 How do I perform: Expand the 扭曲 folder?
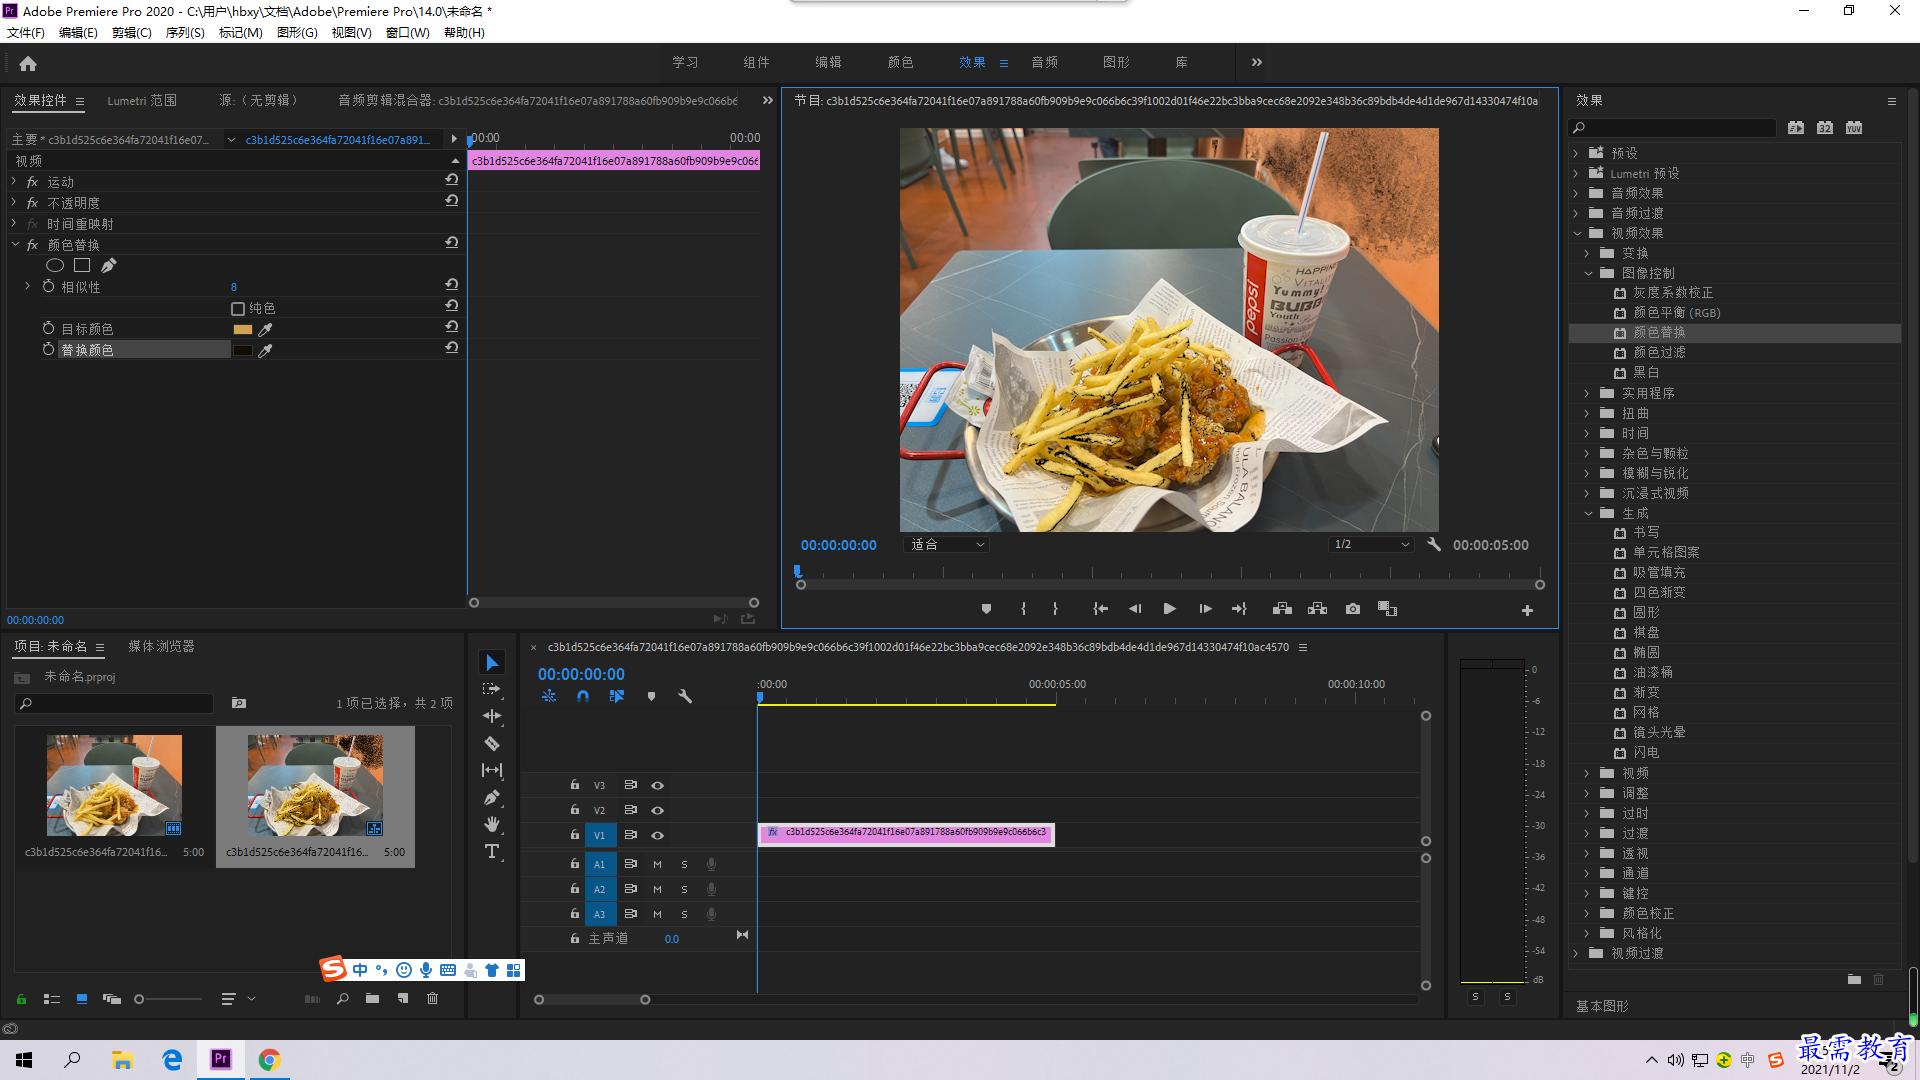(x=1587, y=413)
